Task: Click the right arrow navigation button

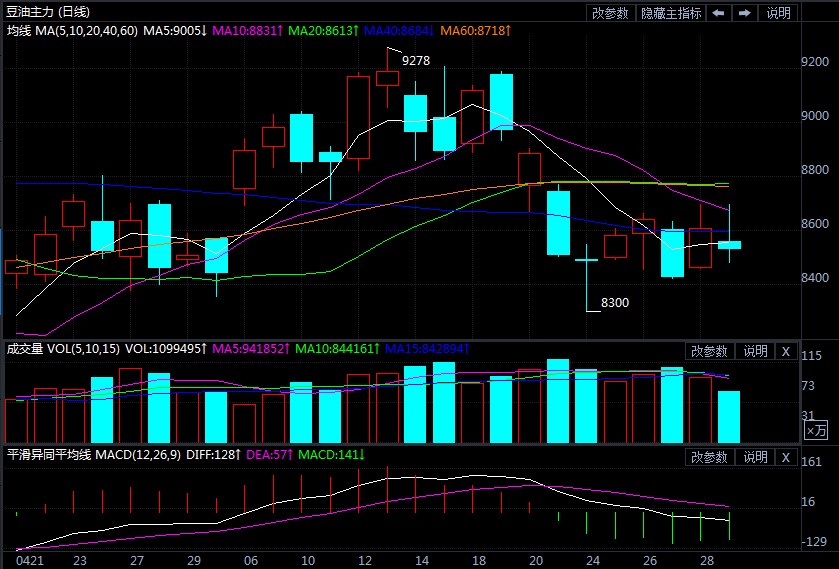Action: click(x=743, y=13)
